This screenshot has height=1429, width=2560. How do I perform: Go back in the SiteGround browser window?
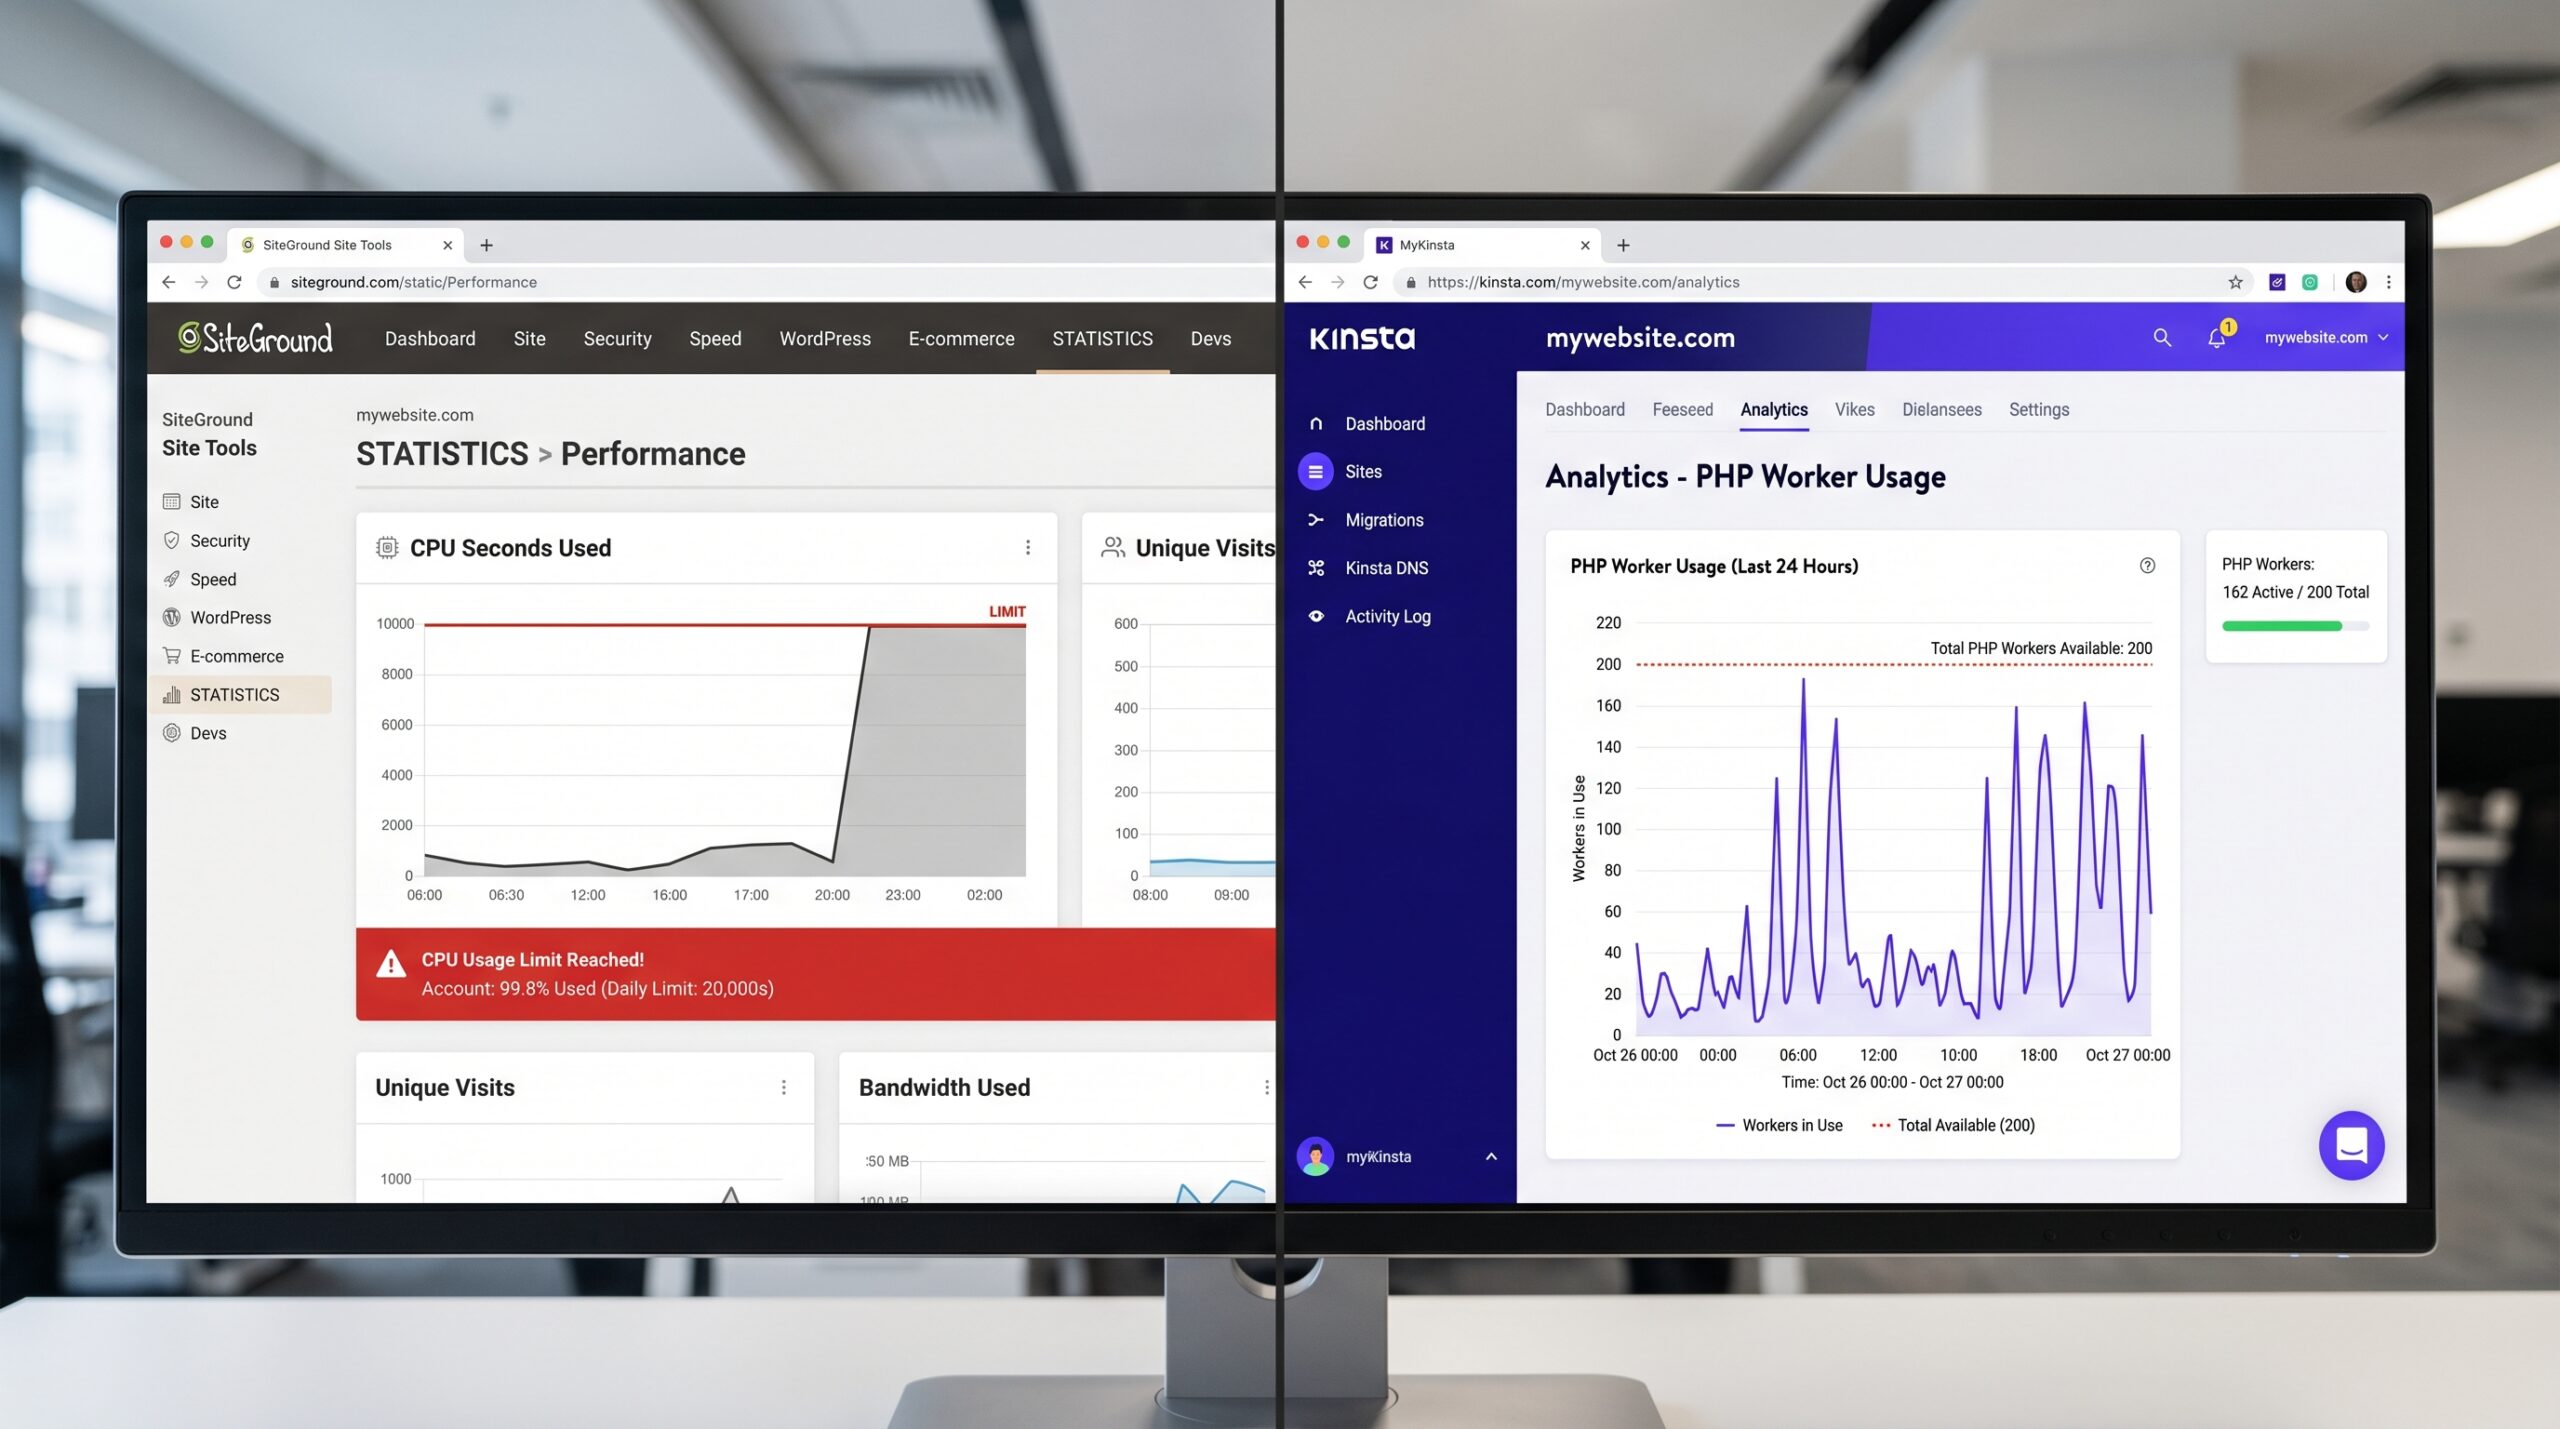[169, 283]
